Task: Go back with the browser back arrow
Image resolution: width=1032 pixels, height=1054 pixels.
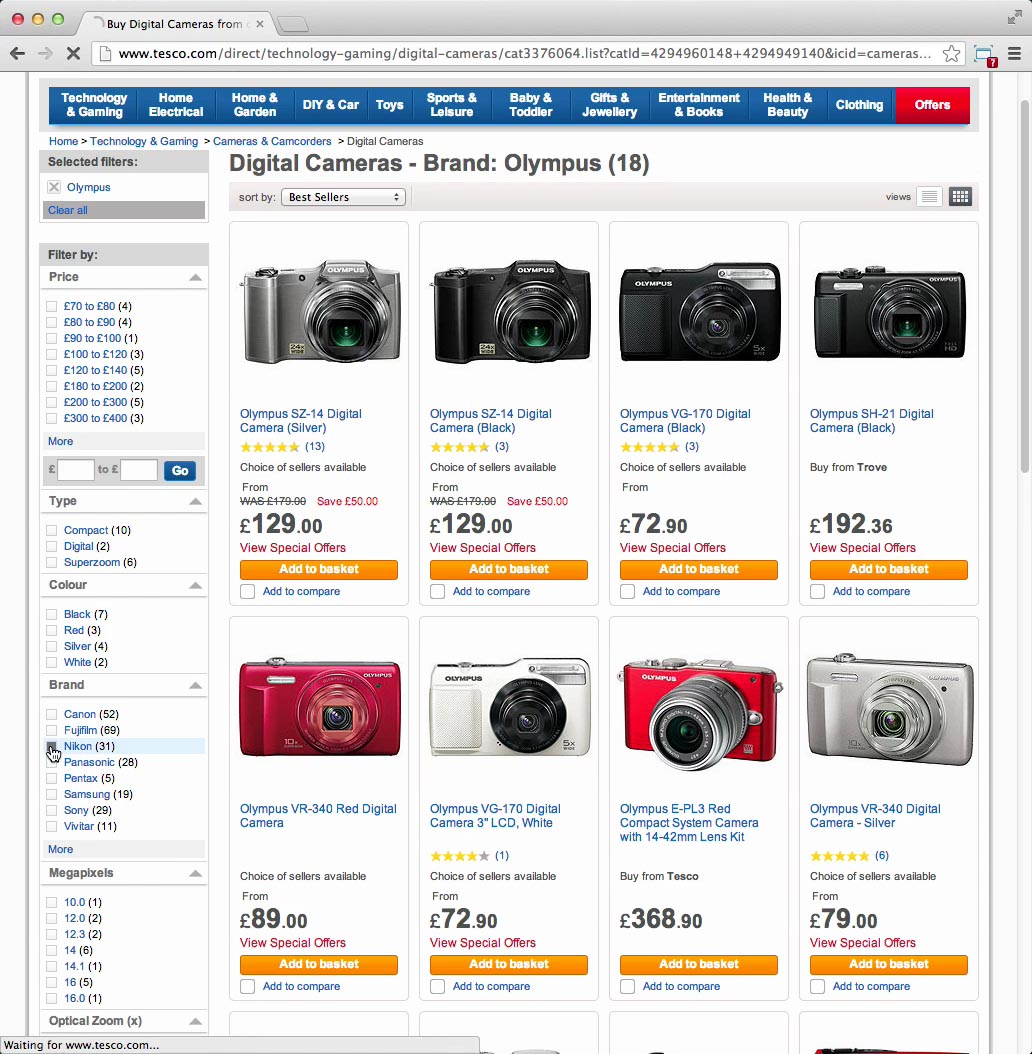Action: (x=17, y=54)
